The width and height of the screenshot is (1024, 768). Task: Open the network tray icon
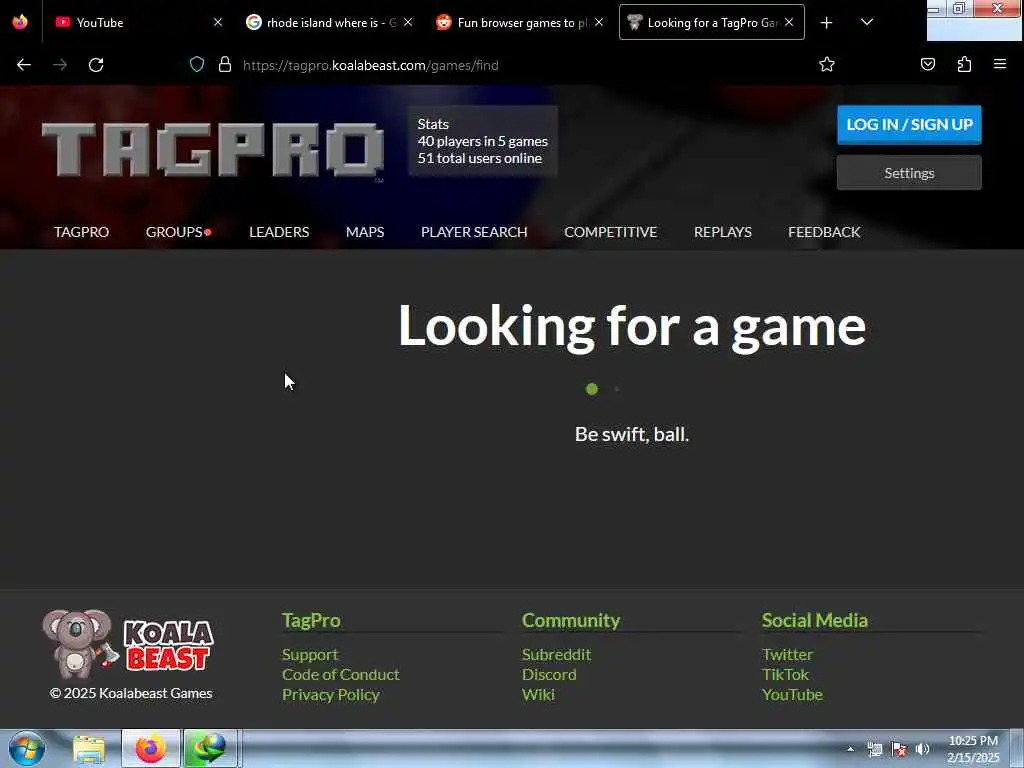pos(874,749)
